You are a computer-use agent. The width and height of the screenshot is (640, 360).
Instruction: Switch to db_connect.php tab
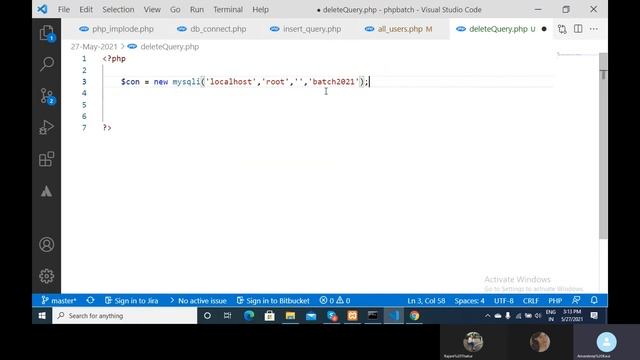pos(212,29)
